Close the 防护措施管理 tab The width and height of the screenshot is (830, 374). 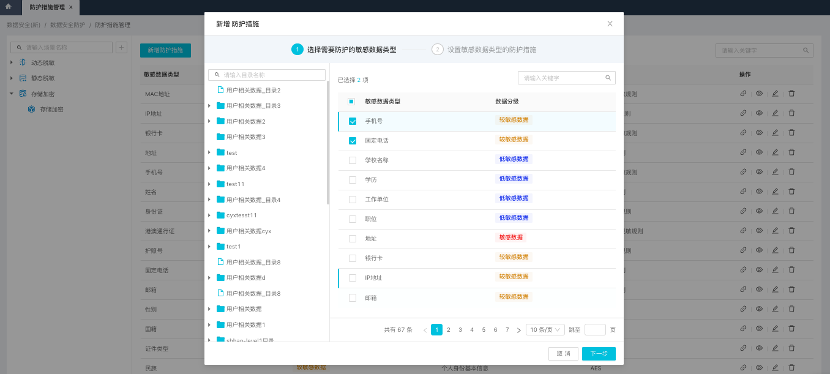71,7
